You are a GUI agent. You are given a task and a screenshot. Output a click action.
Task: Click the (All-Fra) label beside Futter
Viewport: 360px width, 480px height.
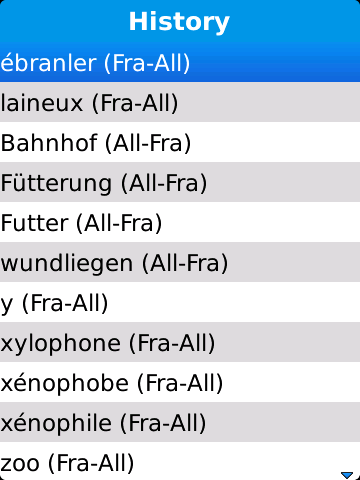[x=119, y=223]
